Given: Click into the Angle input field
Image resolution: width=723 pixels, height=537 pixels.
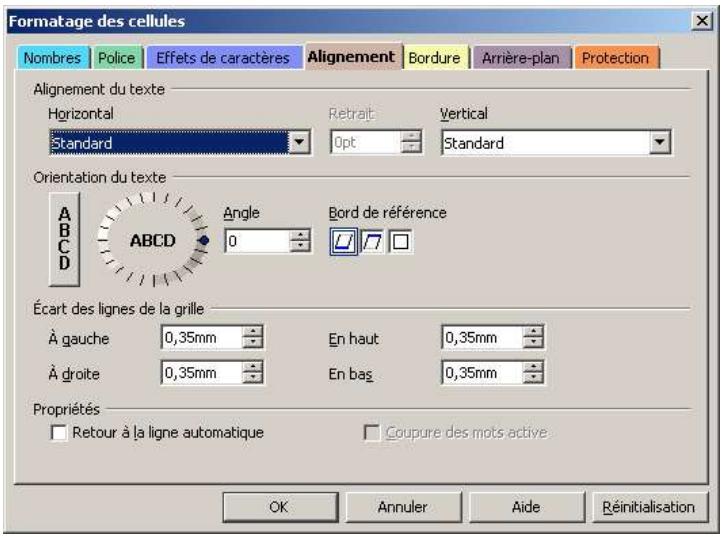Looking at the screenshot, I should pyautogui.click(x=258, y=241).
